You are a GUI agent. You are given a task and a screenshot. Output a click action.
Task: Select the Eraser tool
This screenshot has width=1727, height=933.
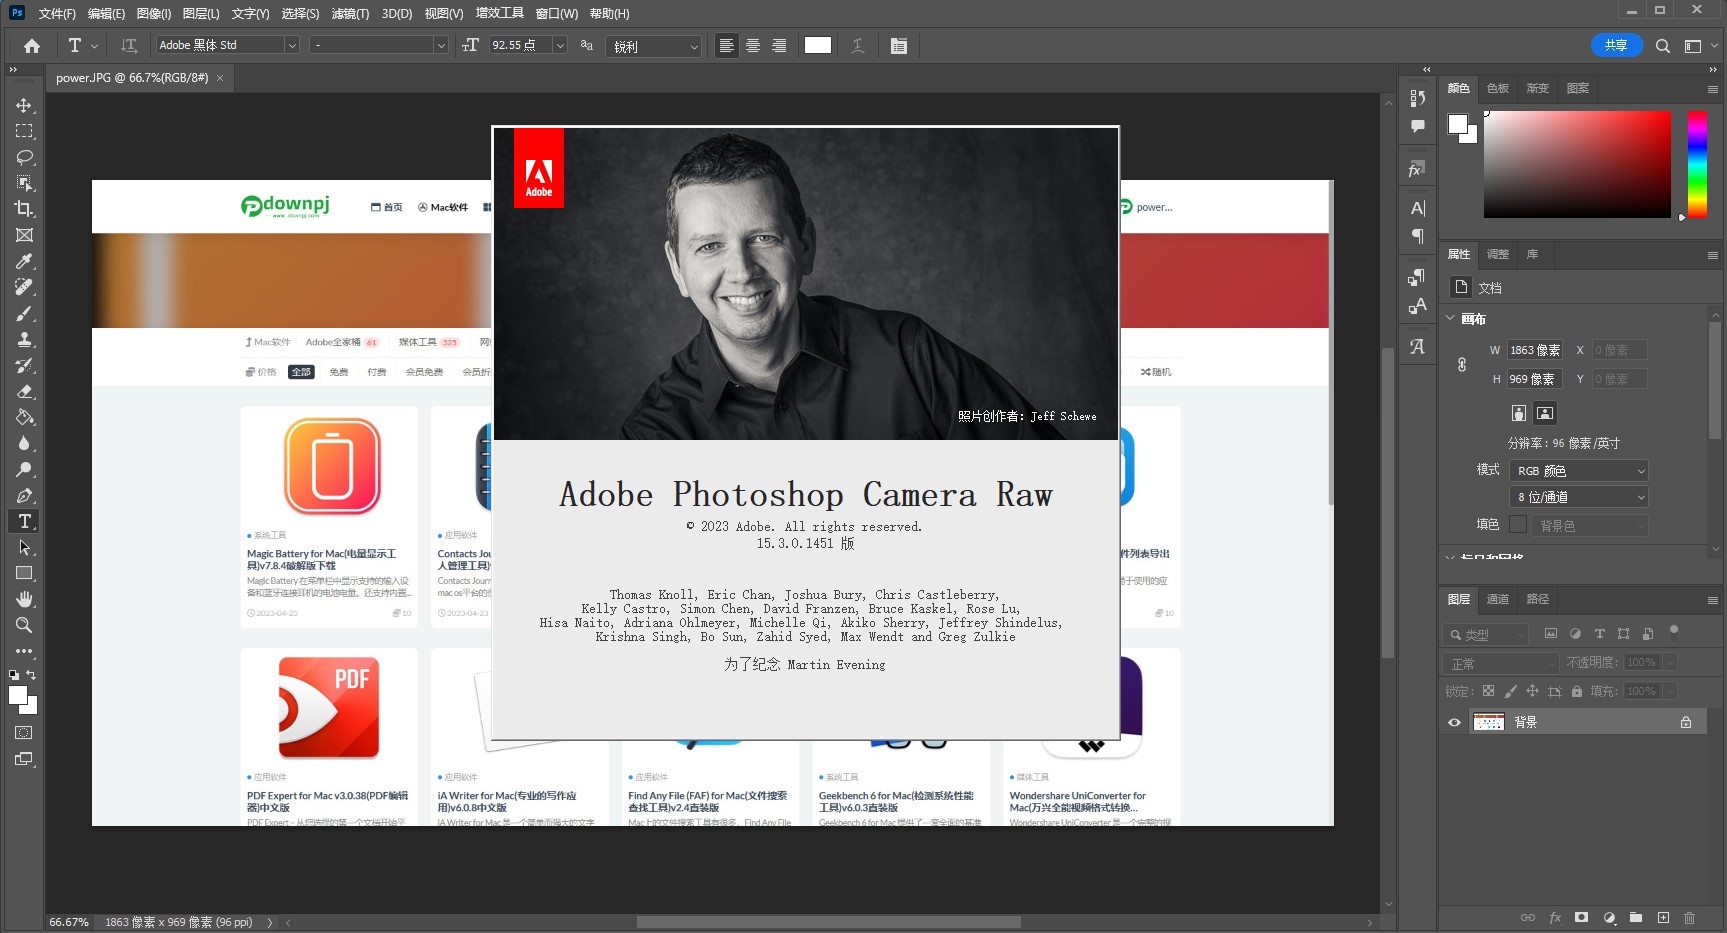tap(24, 392)
